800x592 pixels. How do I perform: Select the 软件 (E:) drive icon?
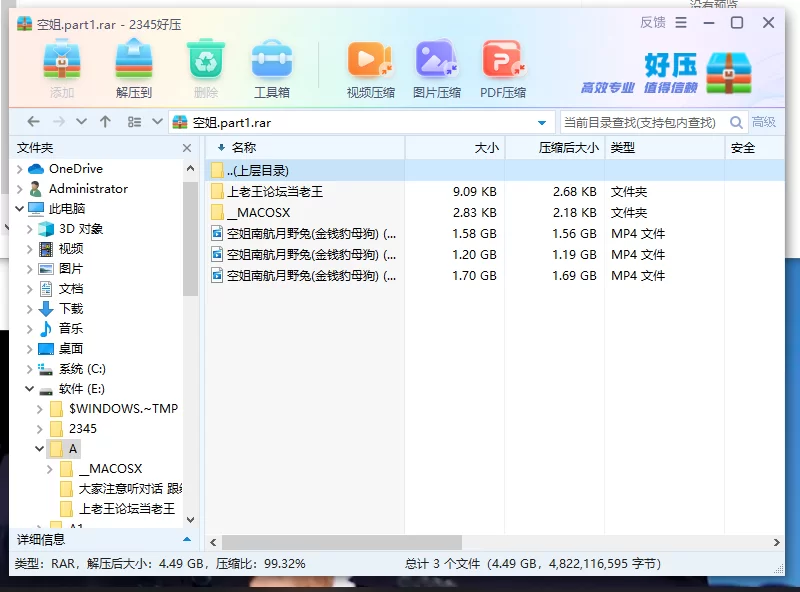pyautogui.click(x=46, y=390)
